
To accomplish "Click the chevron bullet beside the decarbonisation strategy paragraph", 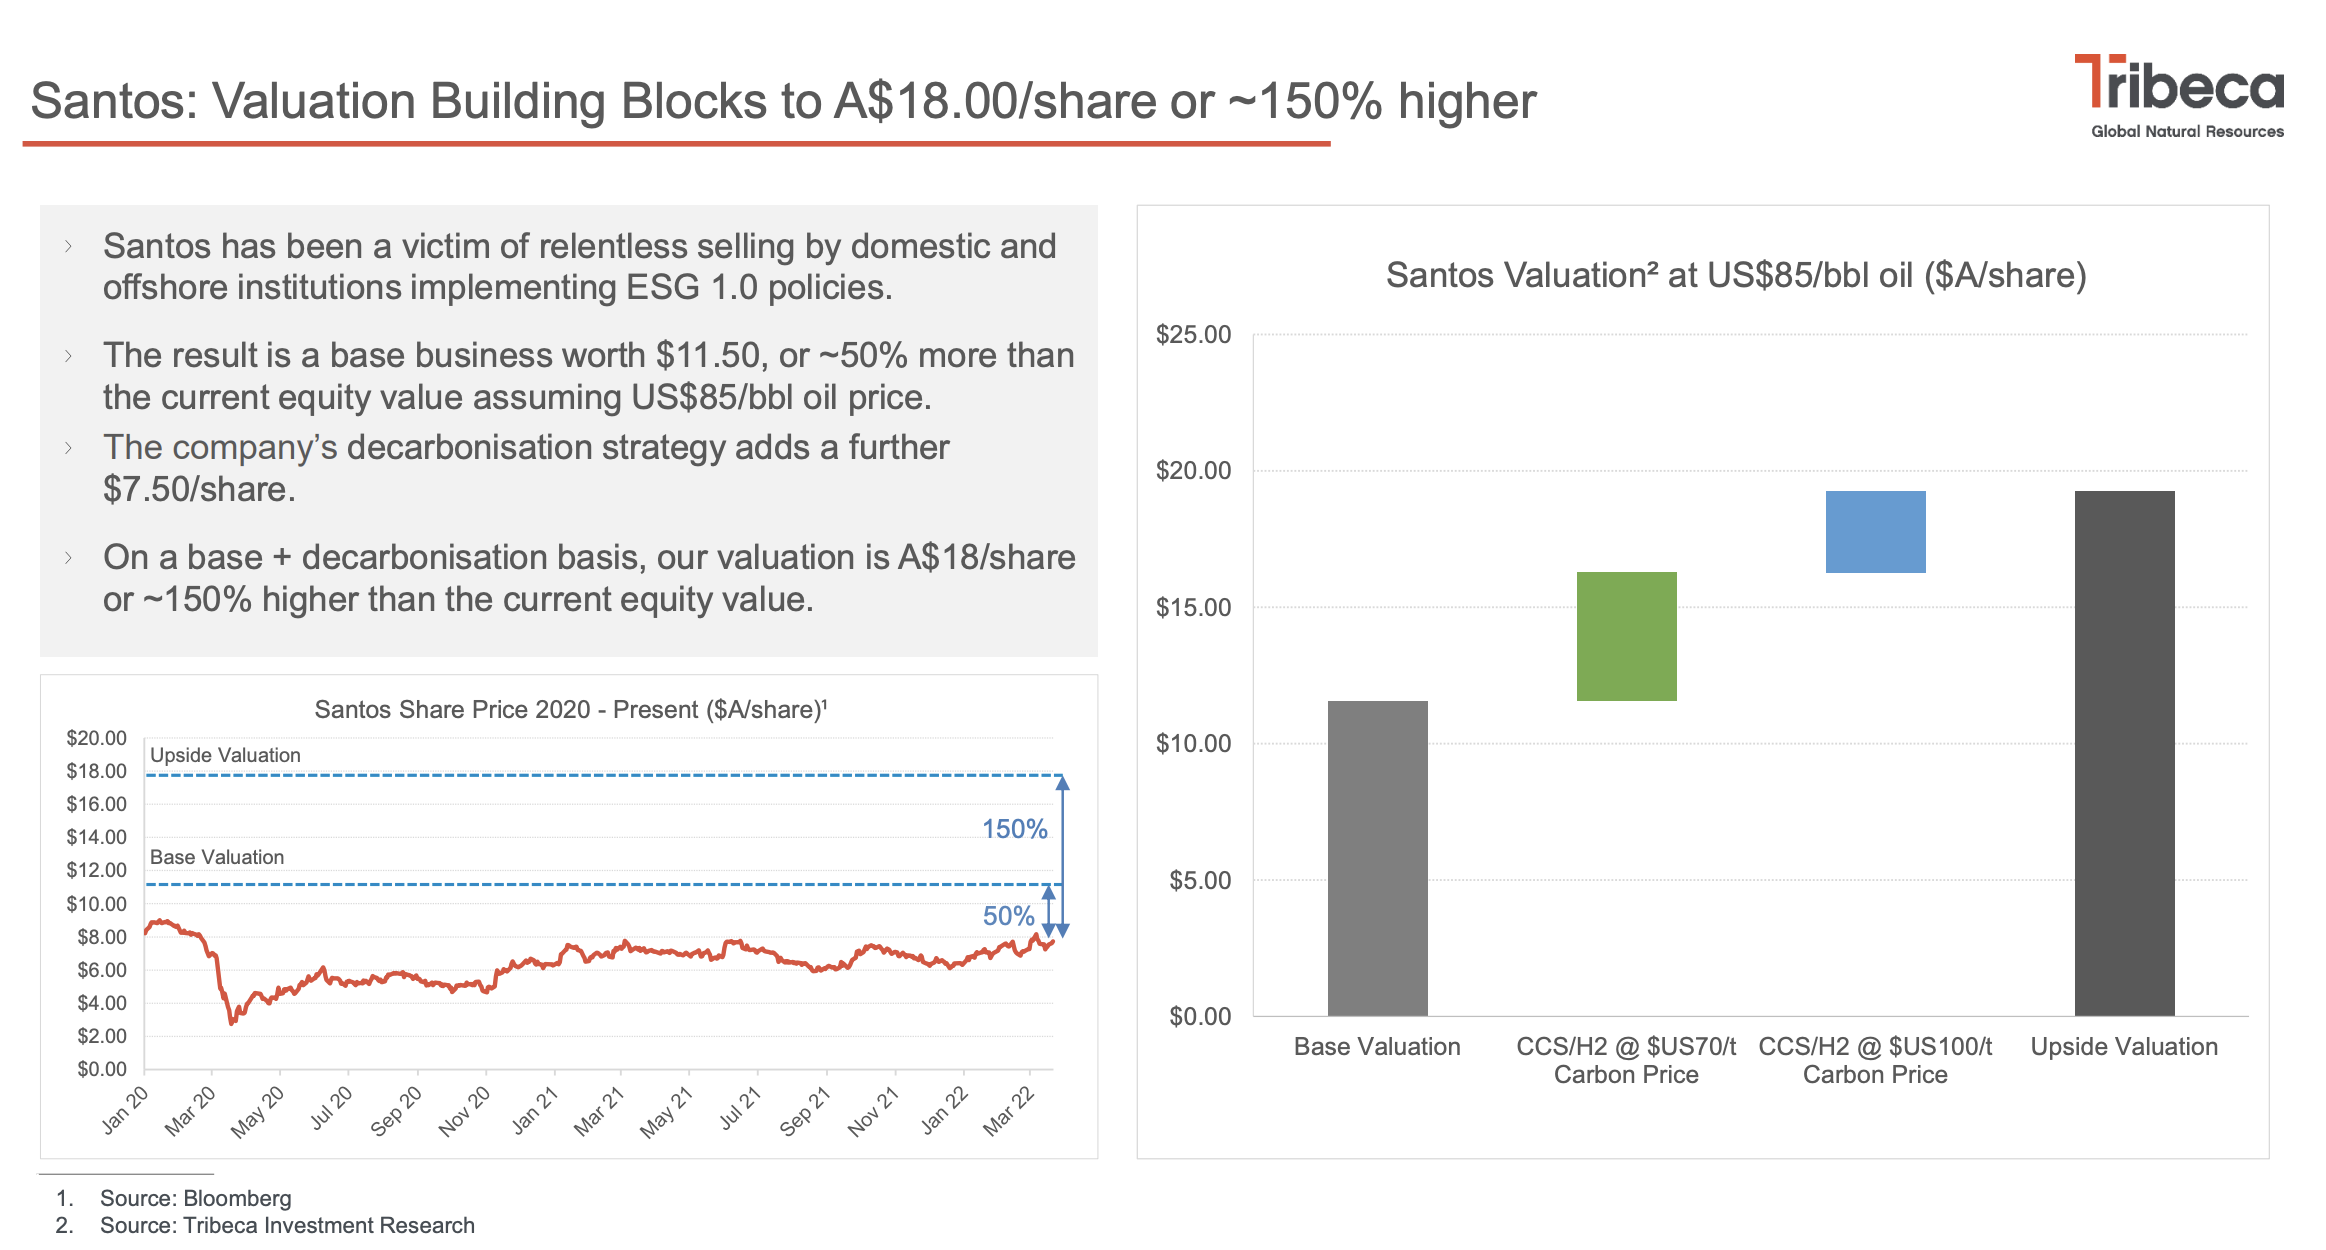I will (68, 447).
